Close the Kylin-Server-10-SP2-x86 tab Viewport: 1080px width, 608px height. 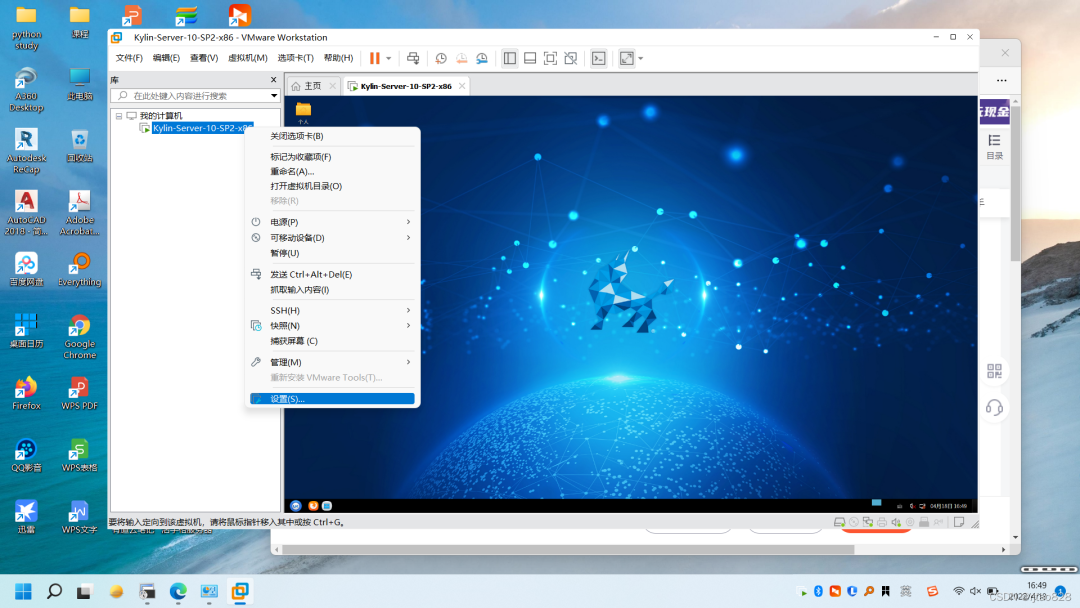pos(462,86)
